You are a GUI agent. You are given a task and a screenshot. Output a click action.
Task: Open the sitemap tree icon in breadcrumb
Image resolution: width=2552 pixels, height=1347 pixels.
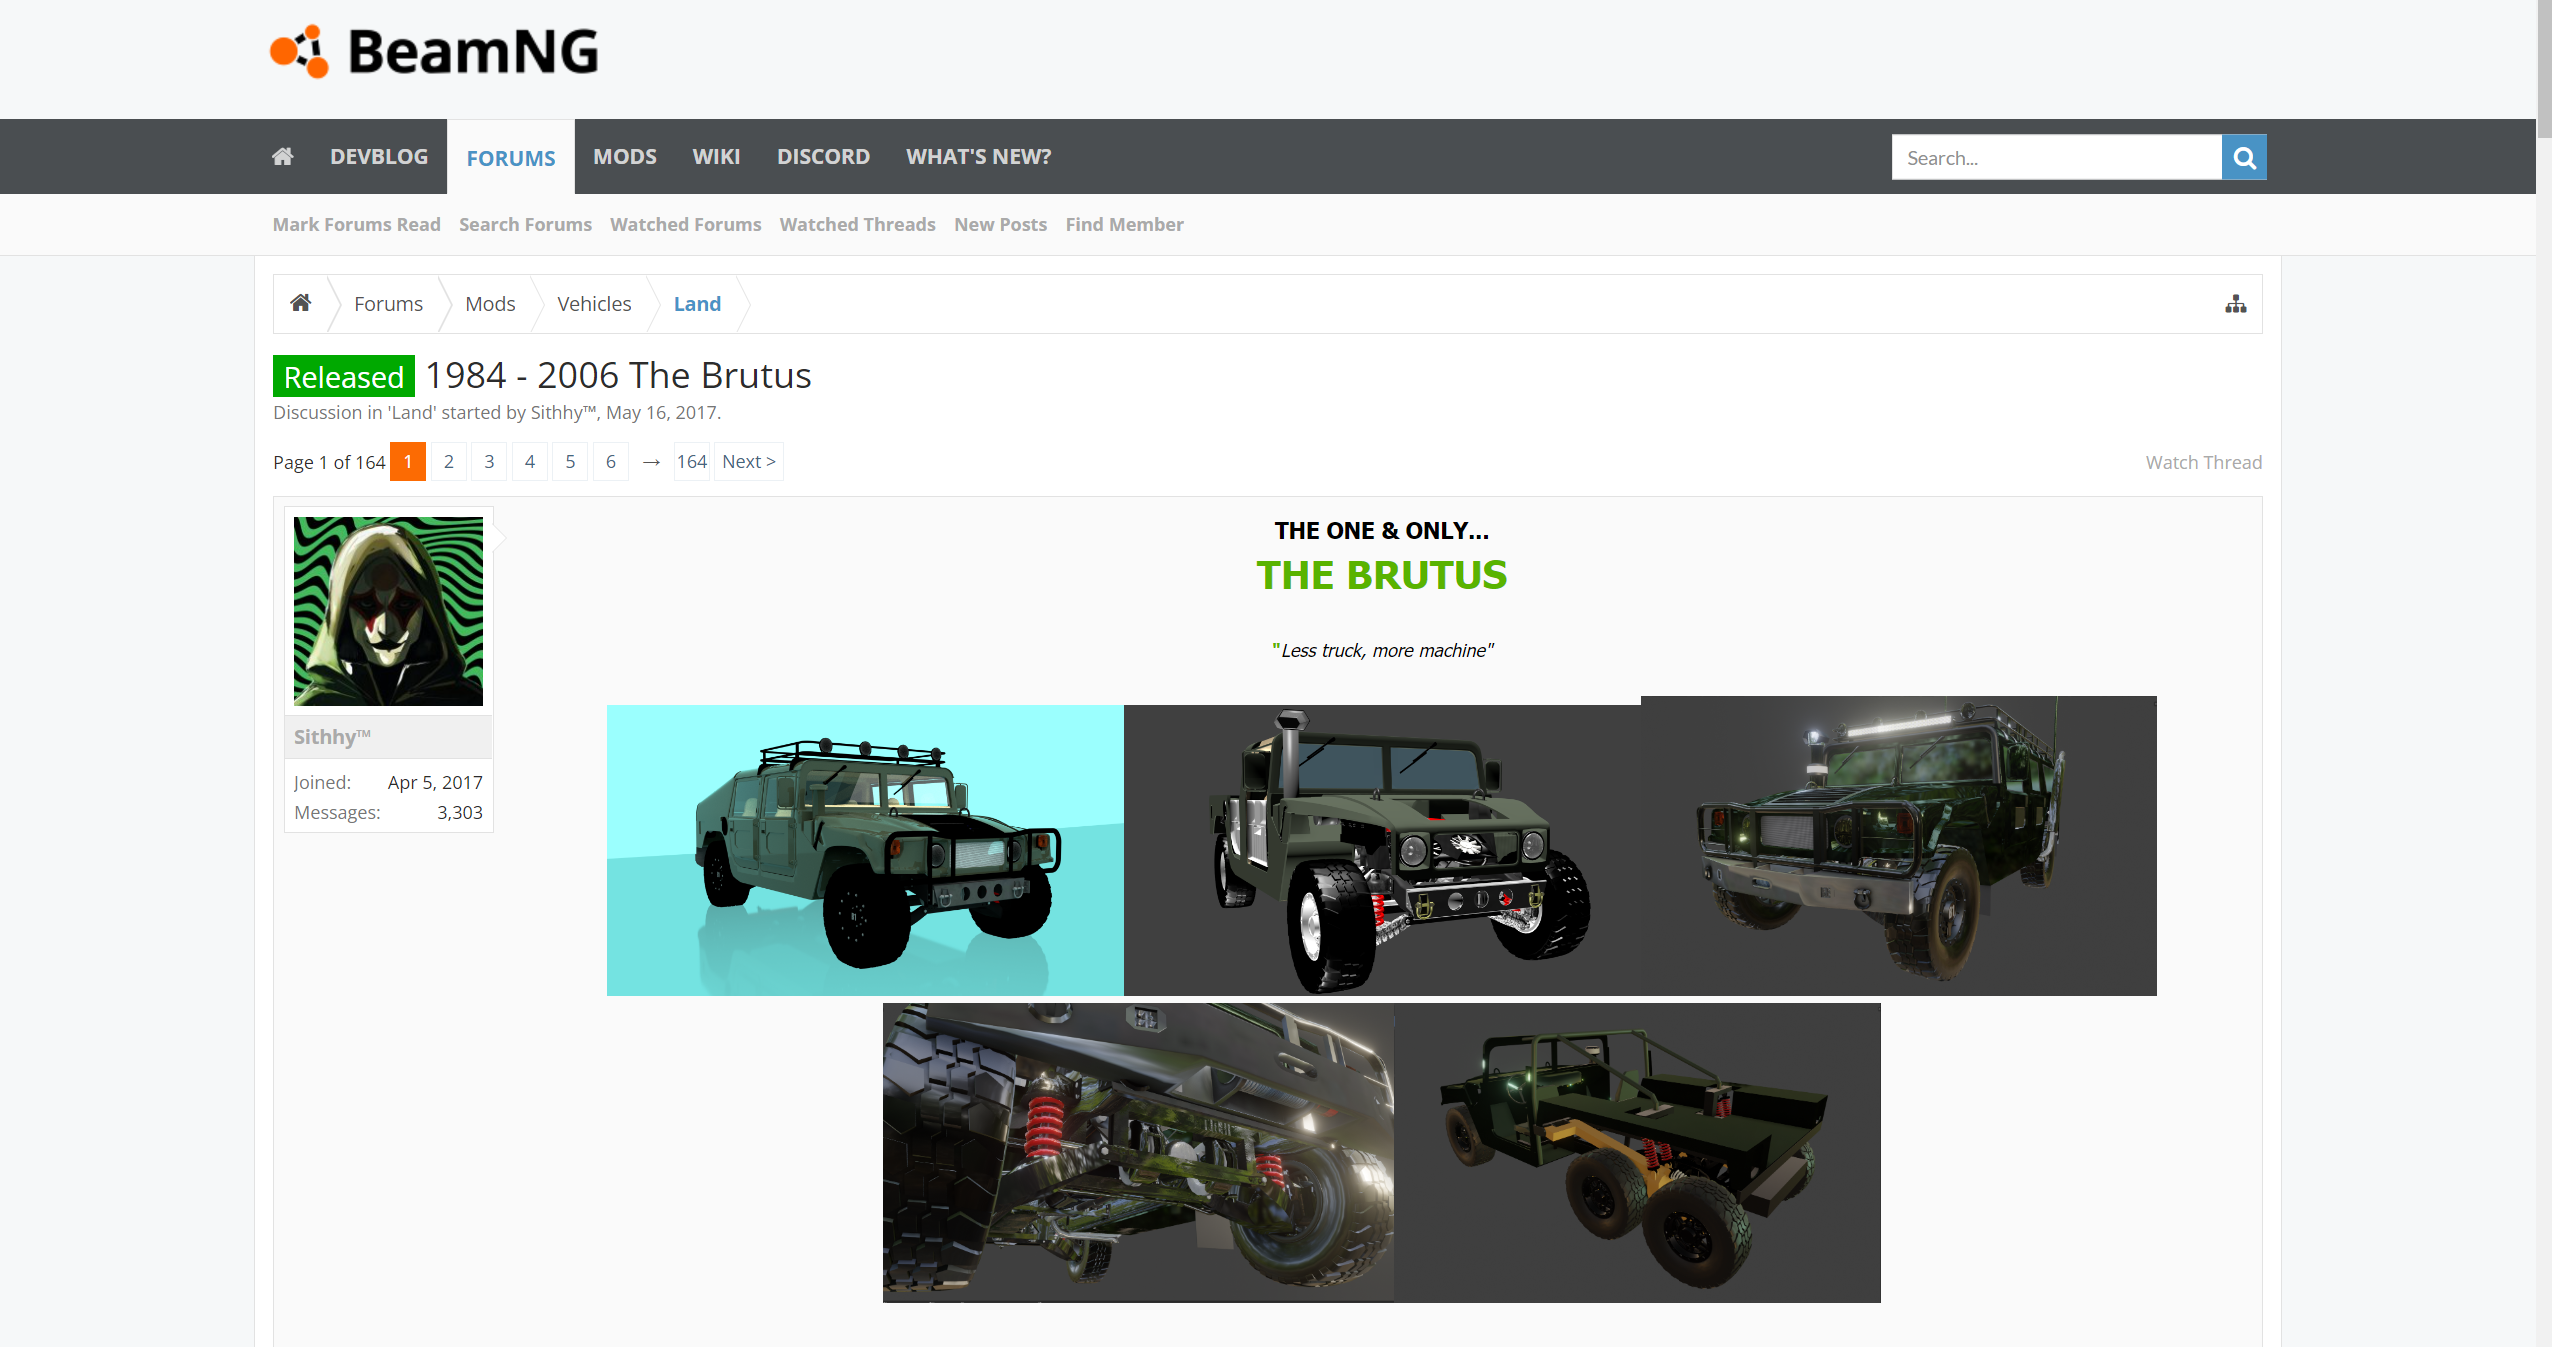[2236, 304]
